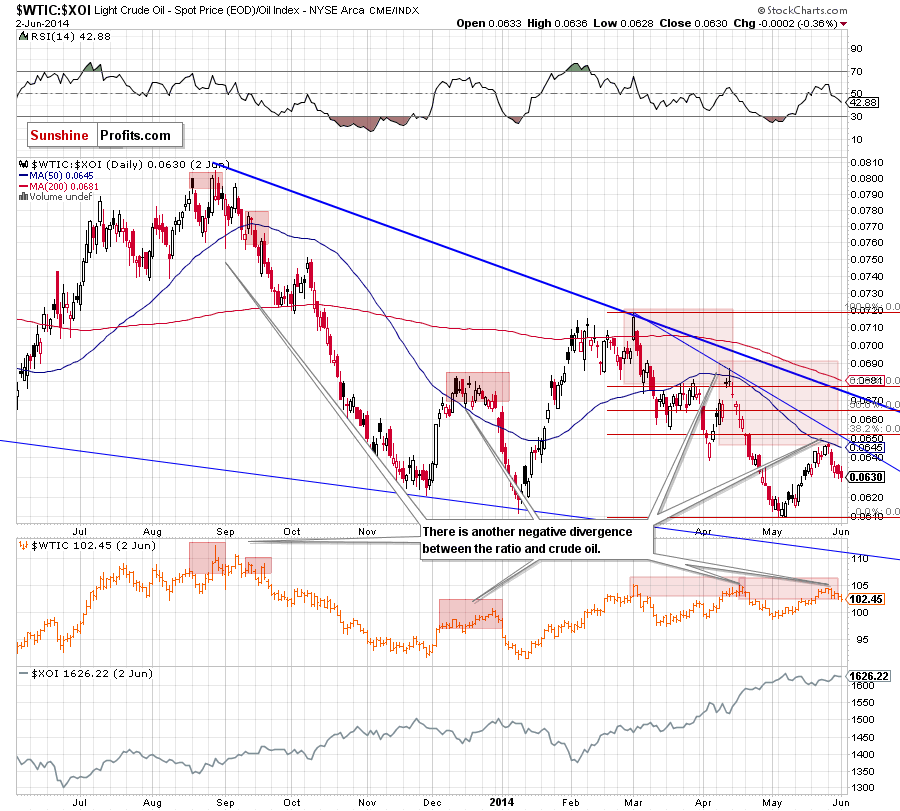The width and height of the screenshot is (900, 811).
Task: Click the RSI 70 overbought axis label
Action: 856,72
